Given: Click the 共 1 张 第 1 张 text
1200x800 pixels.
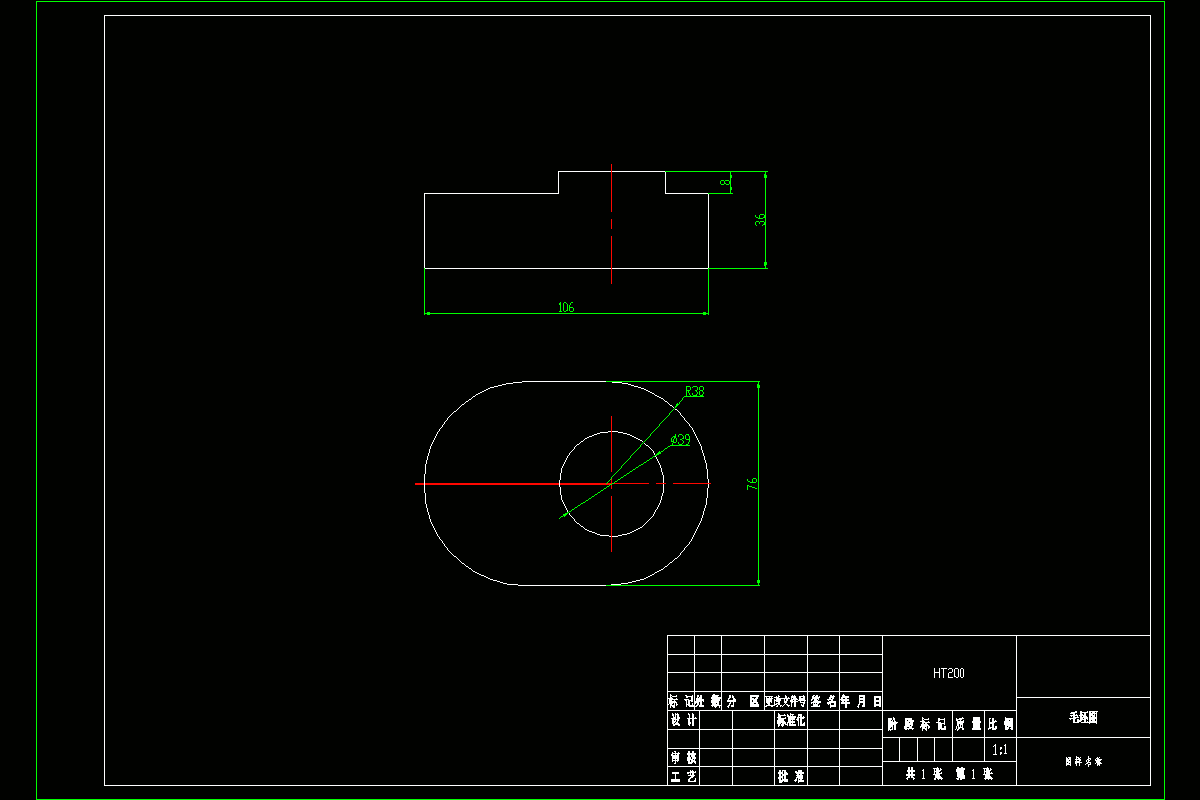Looking at the screenshot, I should click(949, 774).
